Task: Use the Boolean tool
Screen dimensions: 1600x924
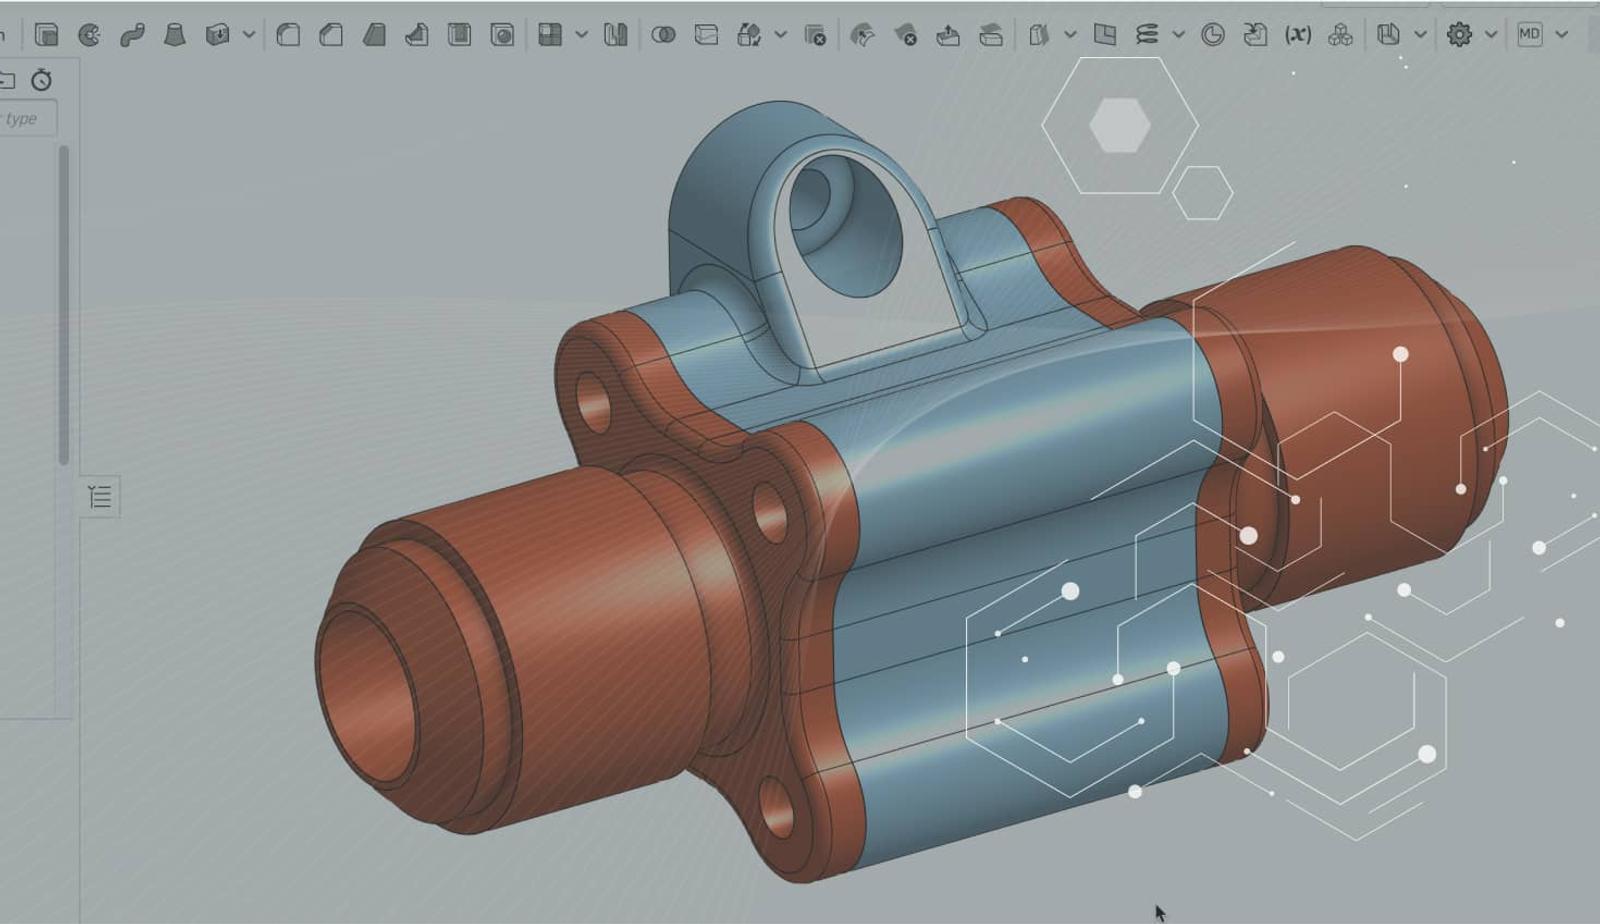Action: click(663, 35)
